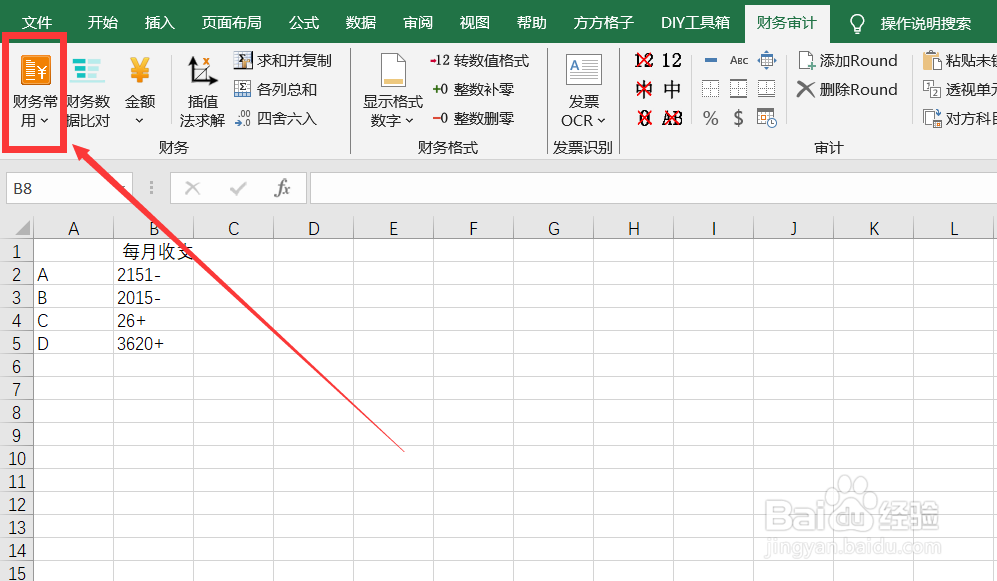Click the crossed-out AB remove letters icon
Screen dimensions: 997x581
pos(671,118)
